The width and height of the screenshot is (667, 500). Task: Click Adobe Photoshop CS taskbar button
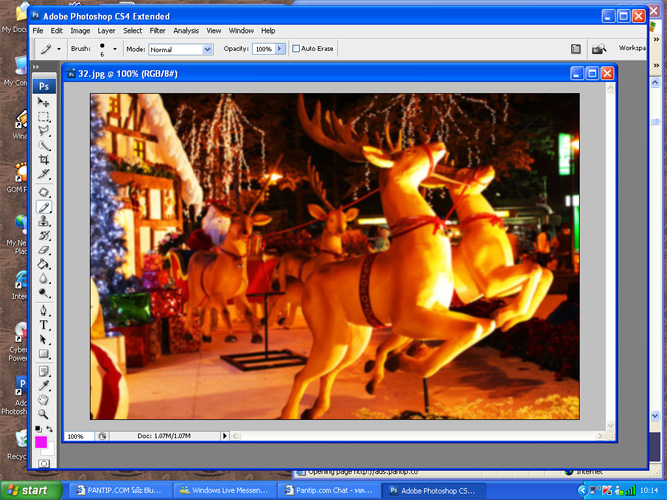tap(433, 491)
